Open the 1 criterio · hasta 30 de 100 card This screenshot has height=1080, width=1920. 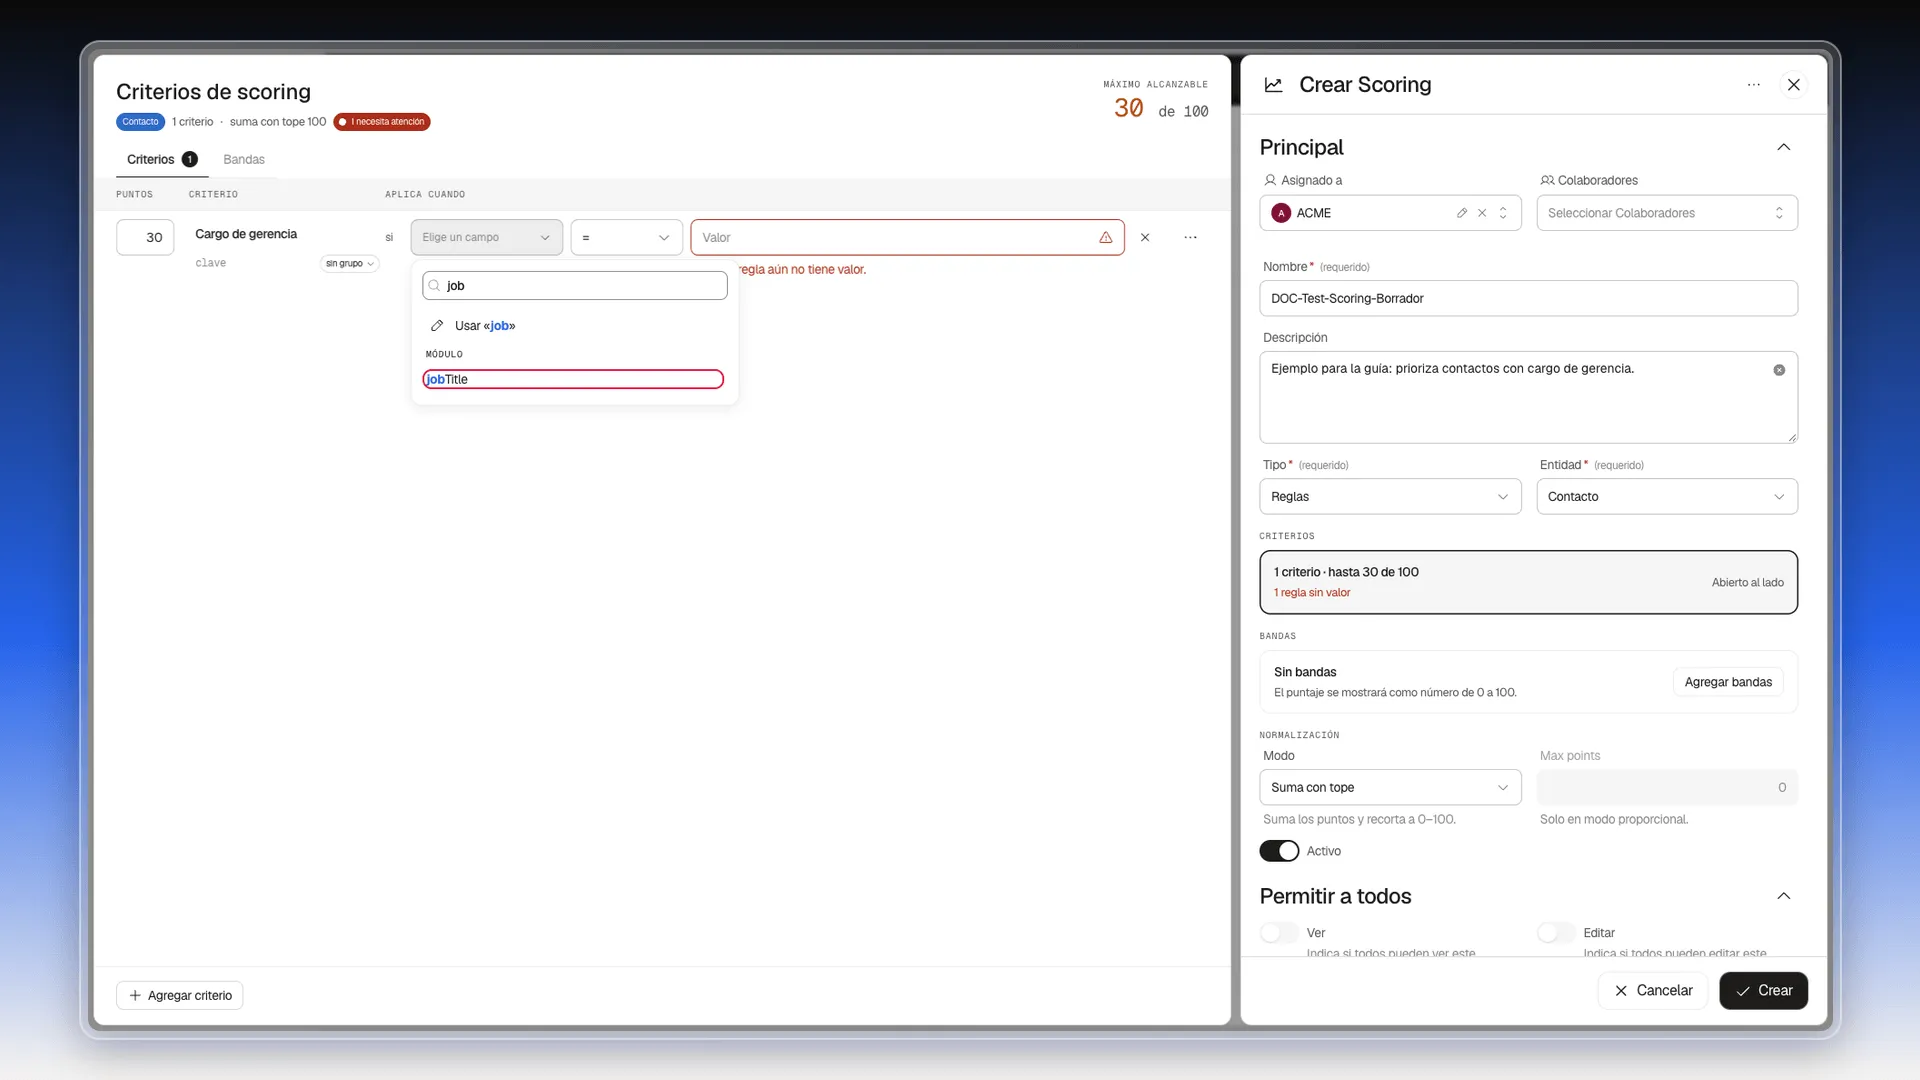click(1528, 582)
